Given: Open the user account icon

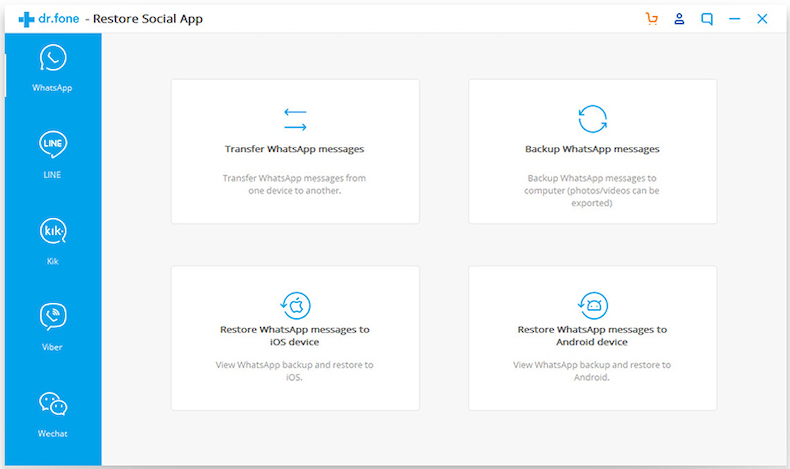Looking at the screenshot, I should coord(680,19).
